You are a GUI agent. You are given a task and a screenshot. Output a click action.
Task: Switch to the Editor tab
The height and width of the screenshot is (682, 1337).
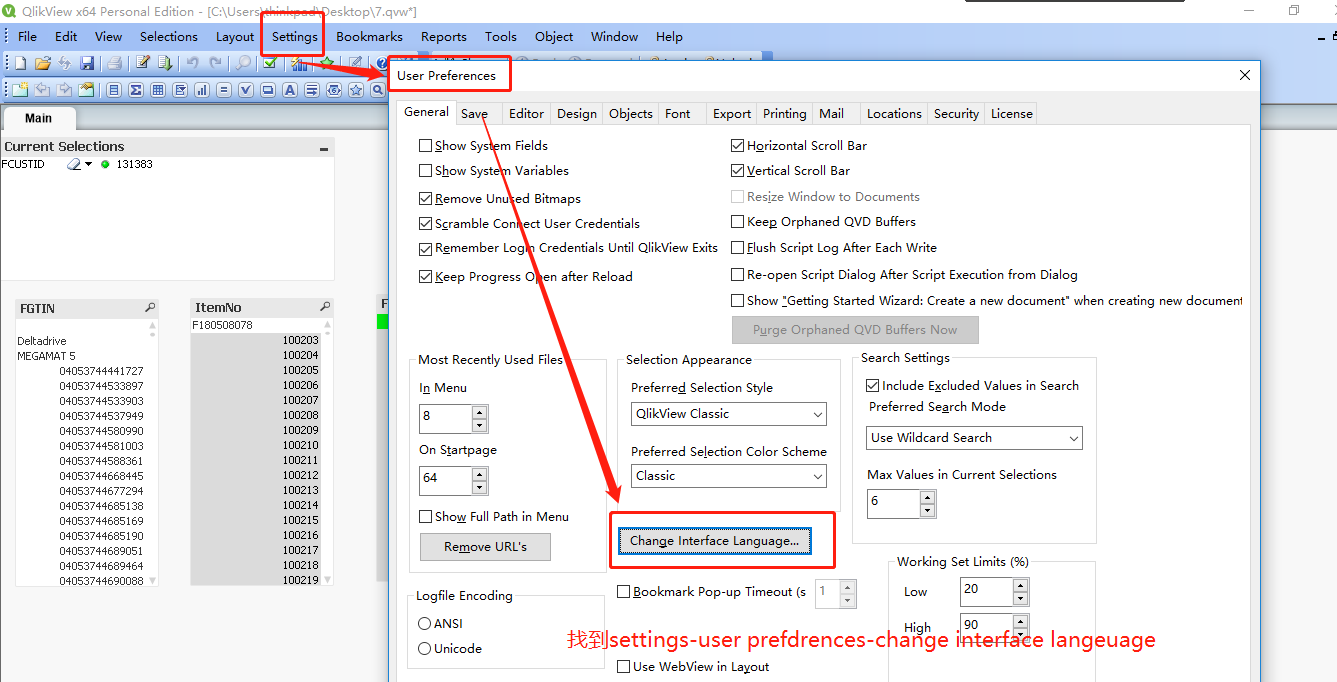pyautogui.click(x=526, y=114)
